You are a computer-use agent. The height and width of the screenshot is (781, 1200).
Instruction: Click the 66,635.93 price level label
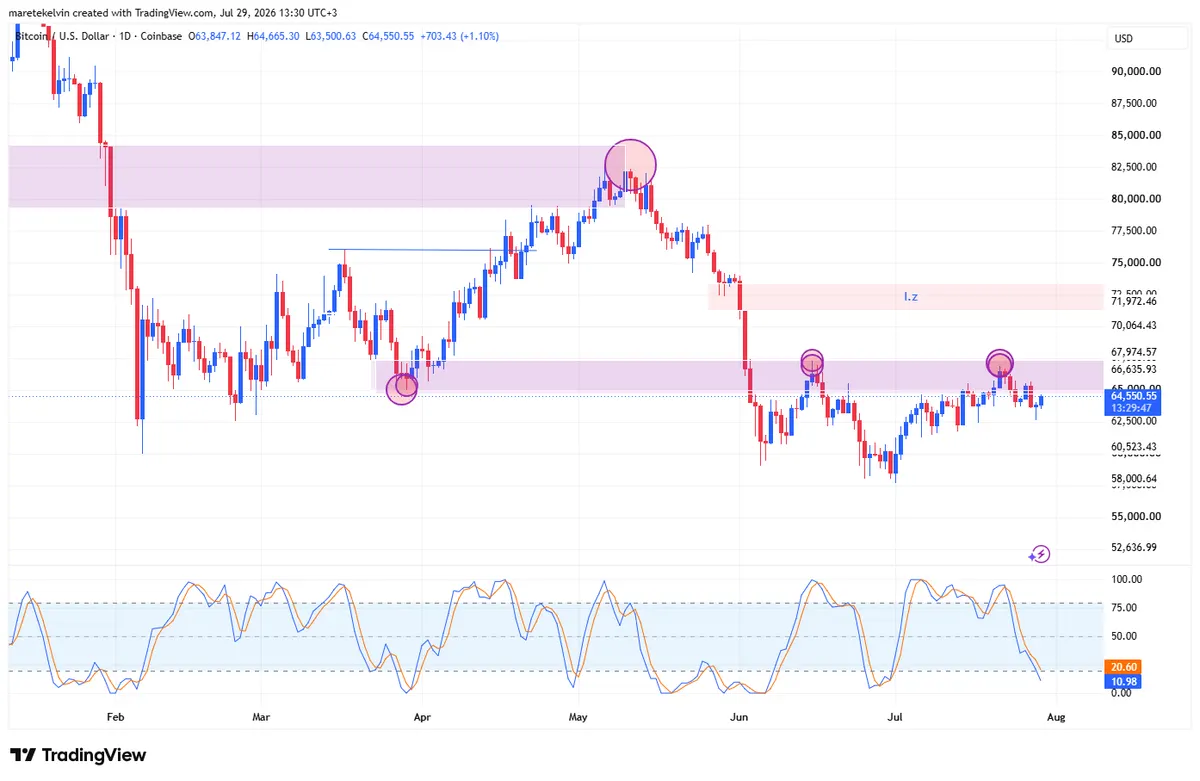(x=1134, y=369)
